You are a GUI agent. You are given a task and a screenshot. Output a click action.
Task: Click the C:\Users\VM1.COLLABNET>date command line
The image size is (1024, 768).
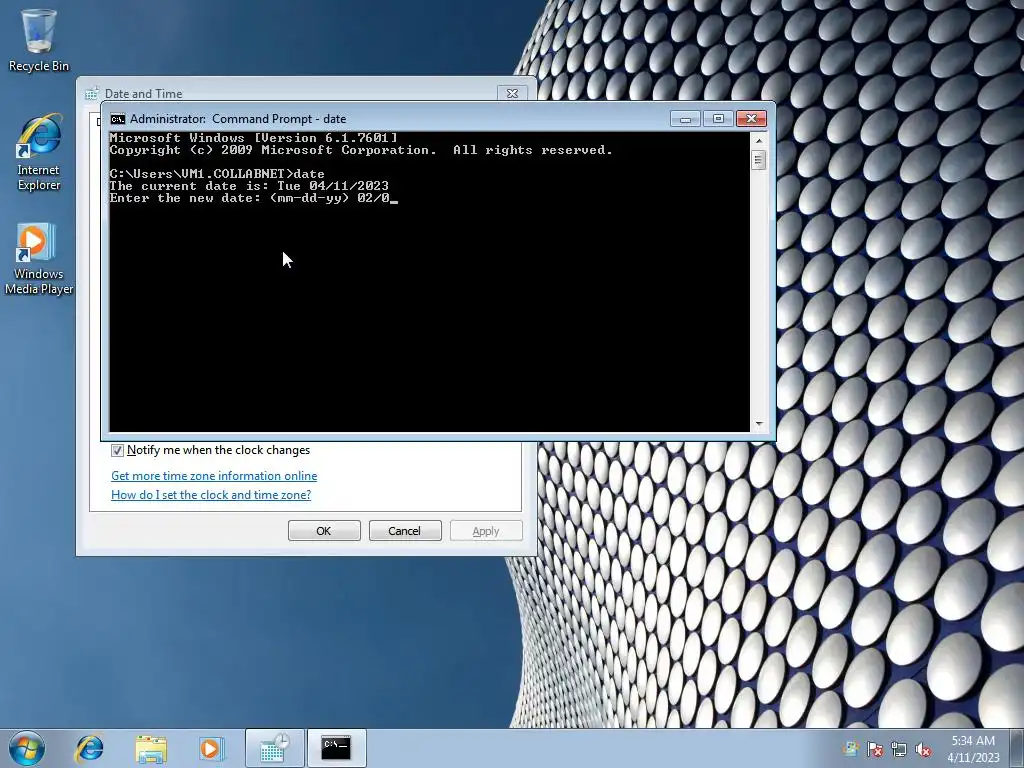(217, 174)
